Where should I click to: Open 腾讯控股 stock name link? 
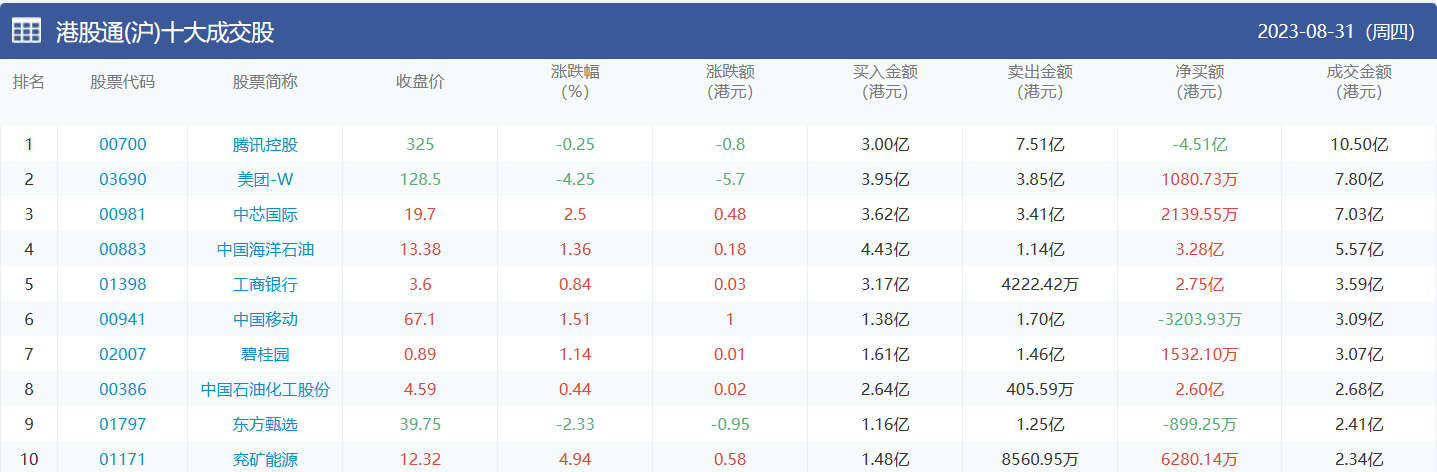click(265, 144)
